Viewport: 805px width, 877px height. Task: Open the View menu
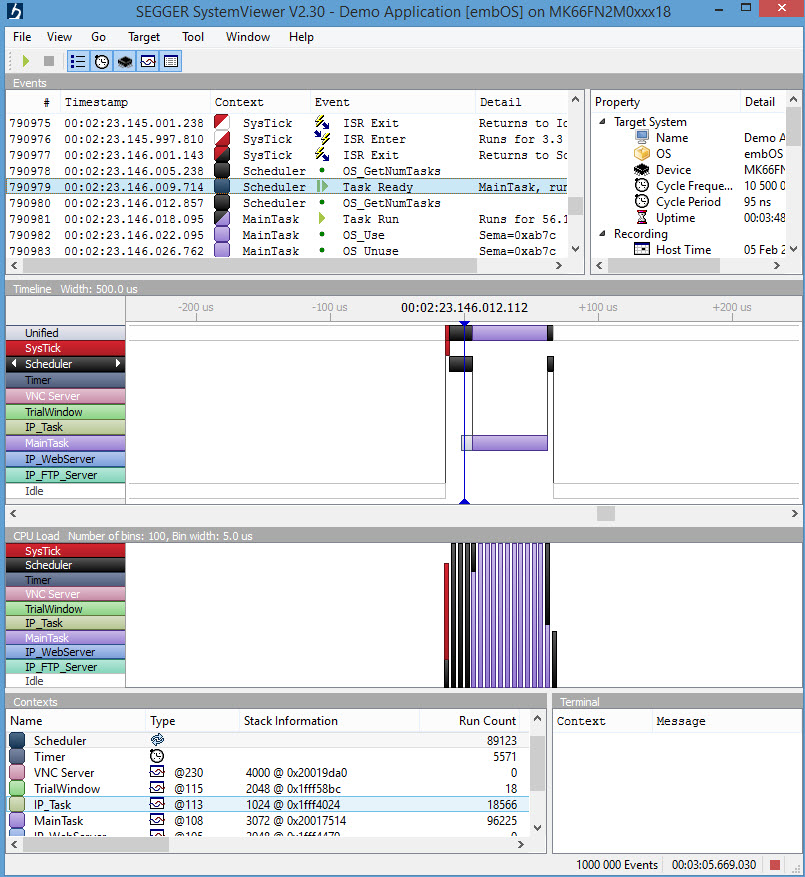click(59, 37)
